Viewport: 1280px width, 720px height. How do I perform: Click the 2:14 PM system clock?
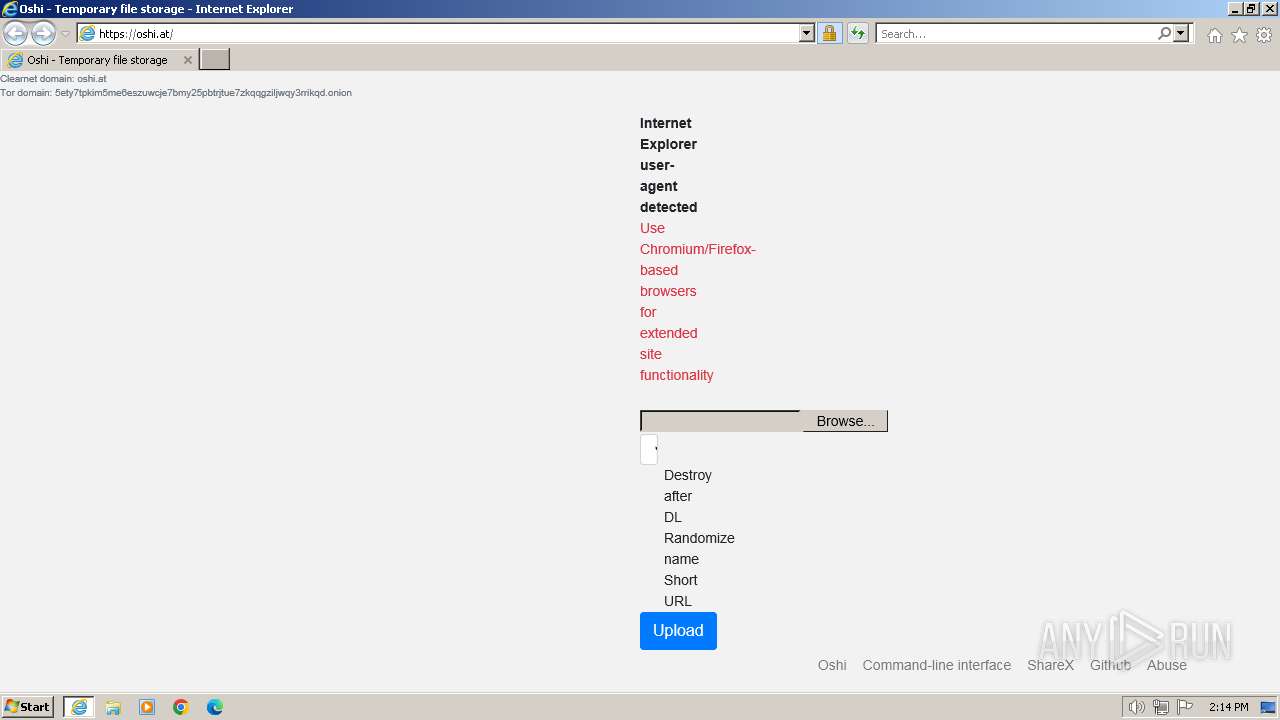click(x=1228, y=707)
